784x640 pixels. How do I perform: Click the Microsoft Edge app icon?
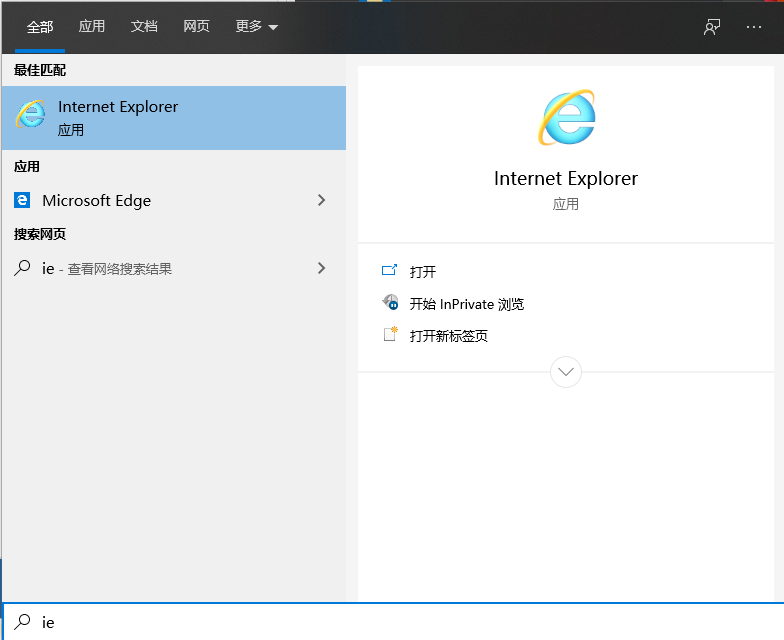[22, 200]
